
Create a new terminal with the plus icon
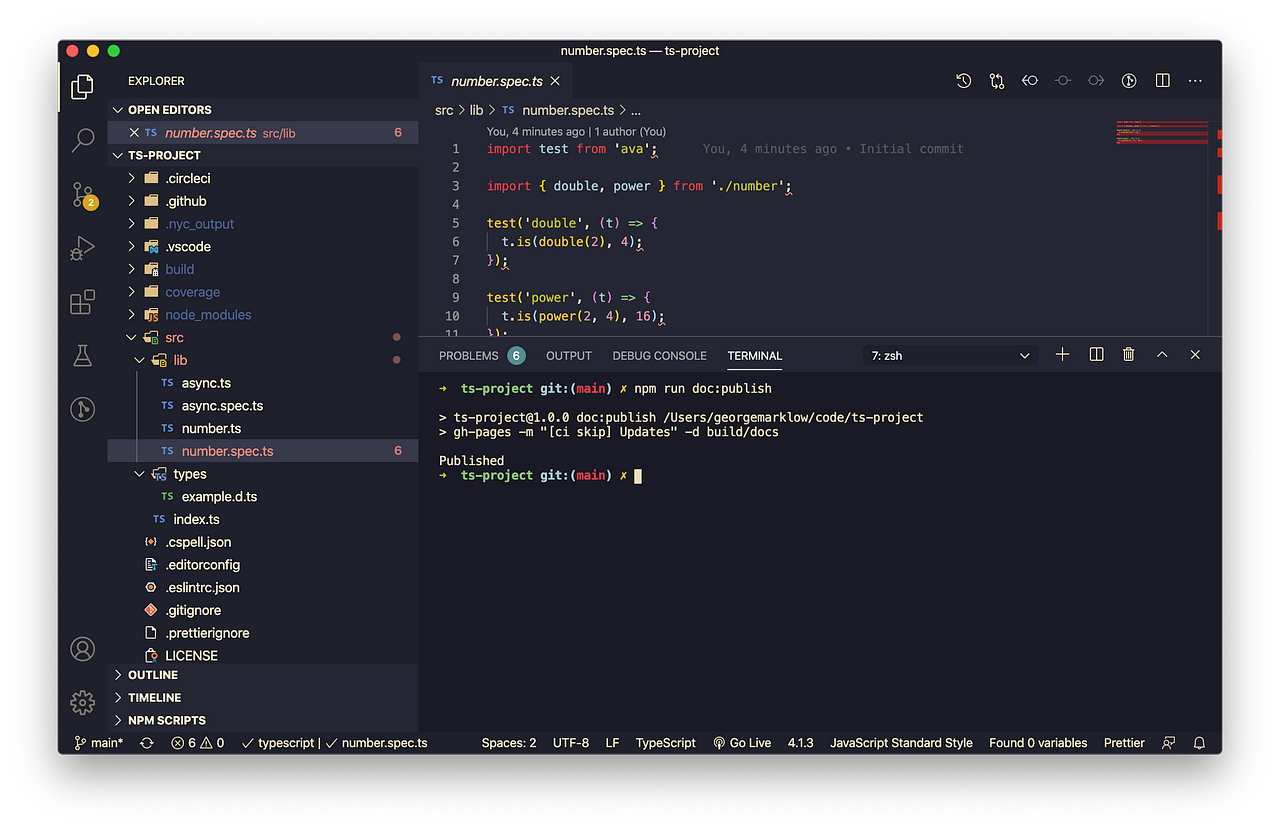(1062, 354)
